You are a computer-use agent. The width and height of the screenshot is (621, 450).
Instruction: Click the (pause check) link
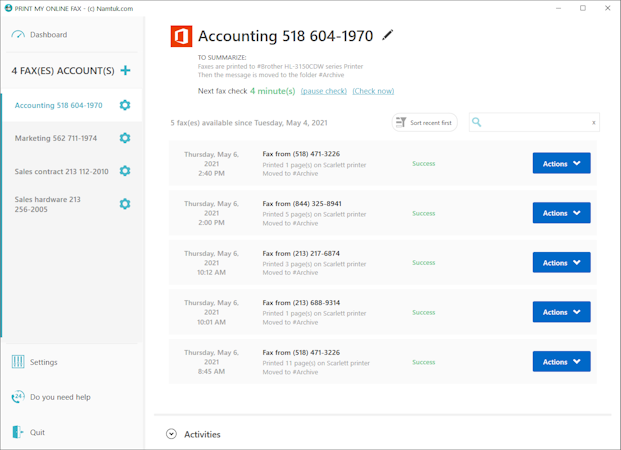[324, 91]
